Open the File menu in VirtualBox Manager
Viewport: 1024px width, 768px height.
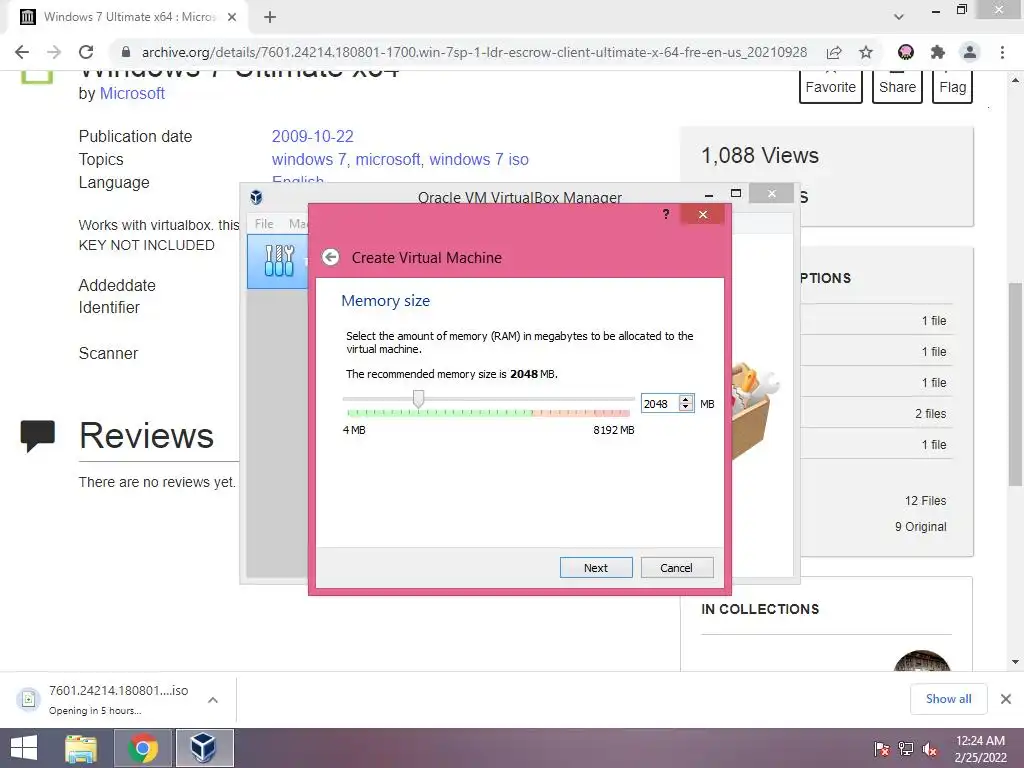coord(264,223)
